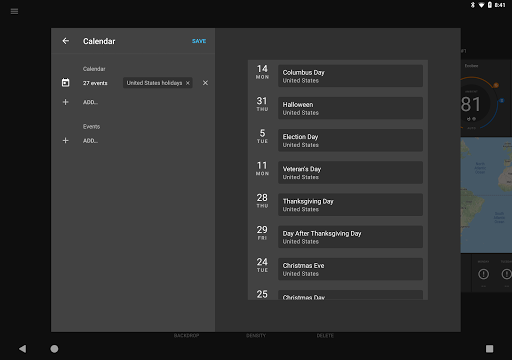
Task: Remove United States holidays chip
Action: tap(188, 83)
